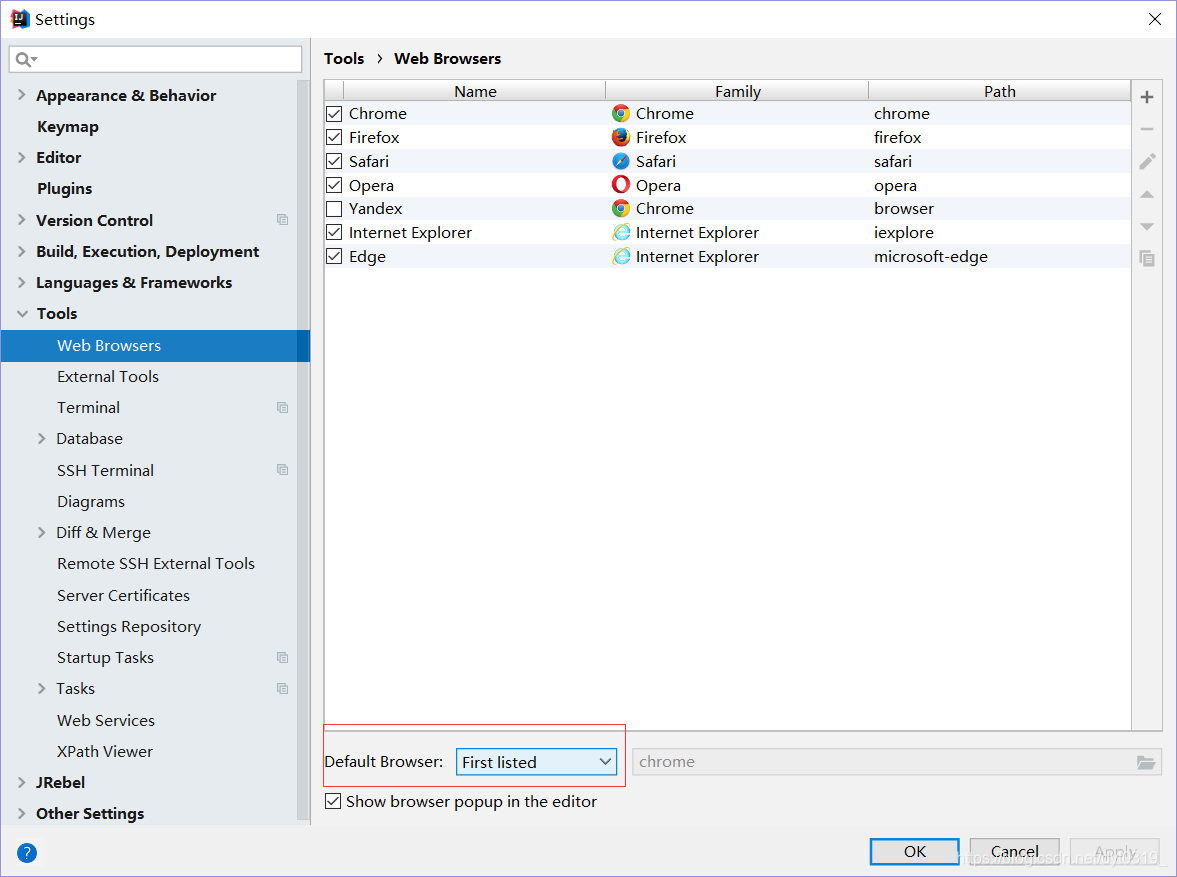Image resolution: width=1177 pixels, height=877 pixels.
Task: Open the Default Browser dropdown
Action: (x=536, y=762)
